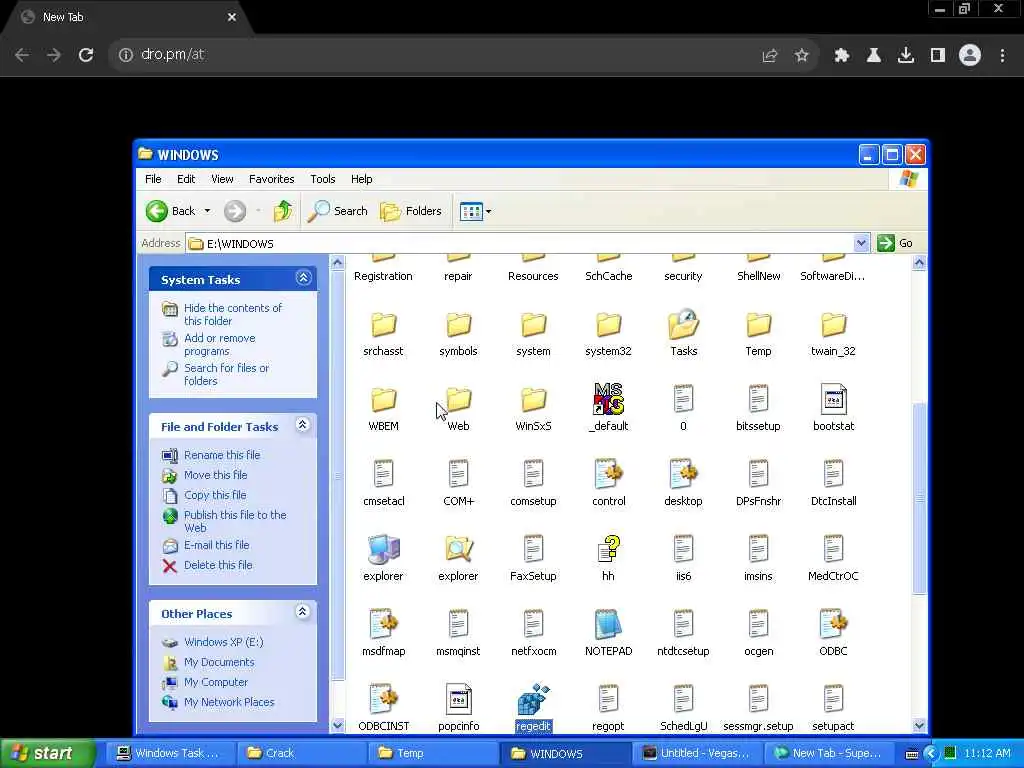Select the FaxSetup log file icon

pos(534,550)
